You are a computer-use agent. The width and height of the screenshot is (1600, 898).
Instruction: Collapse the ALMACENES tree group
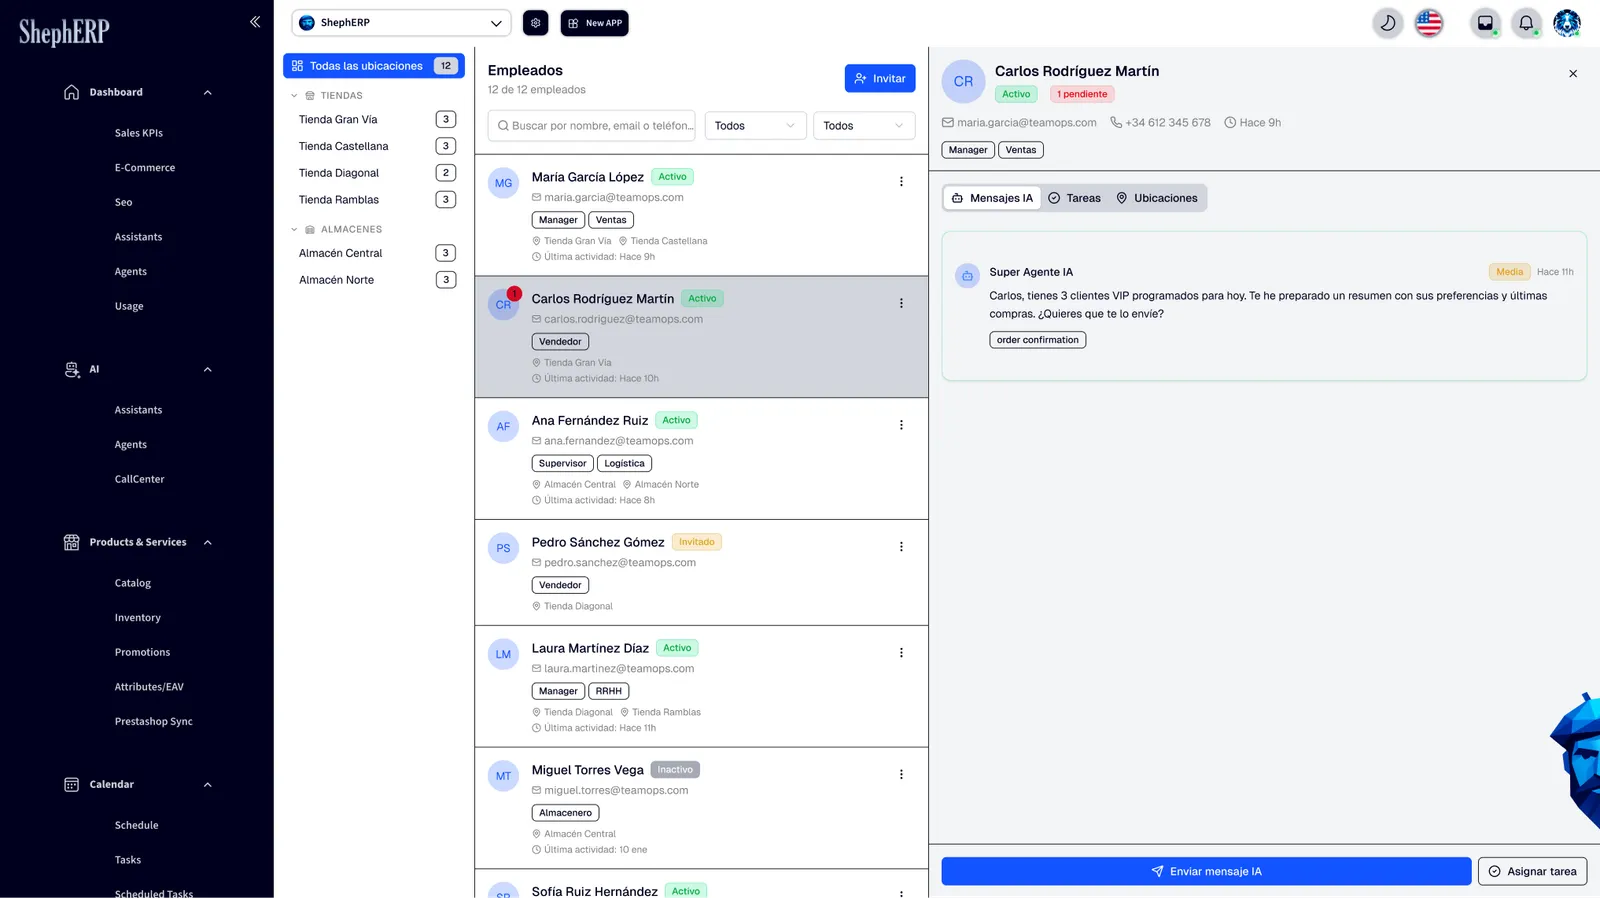click(x=294, y=230)
